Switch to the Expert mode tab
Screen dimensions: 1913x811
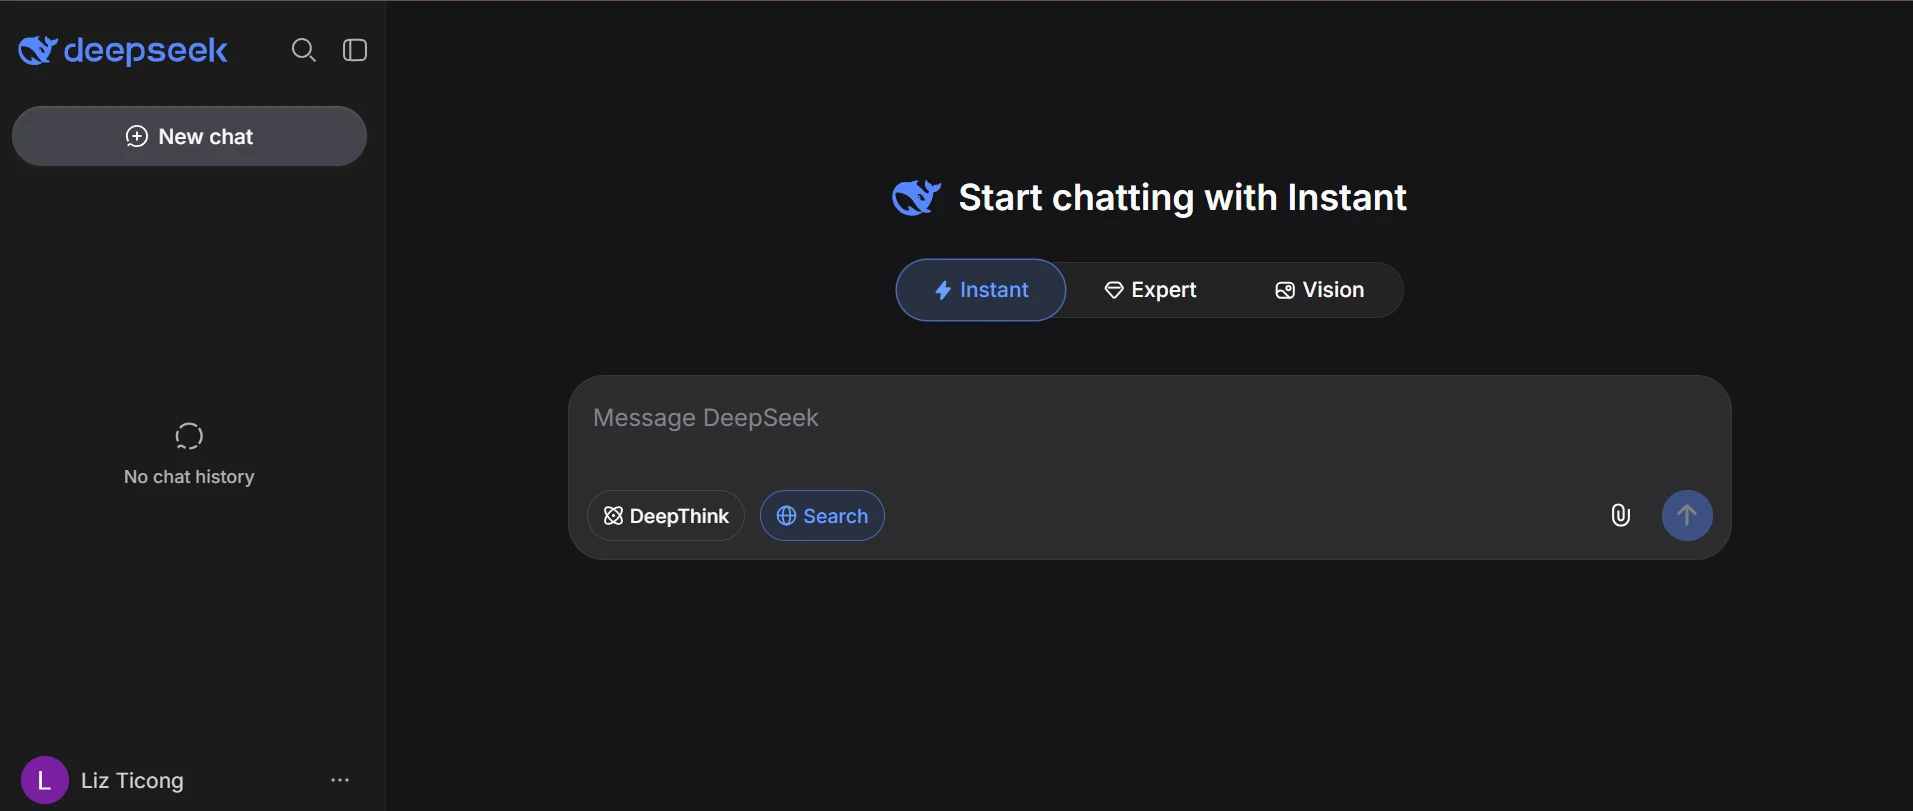pos(1150,290)
